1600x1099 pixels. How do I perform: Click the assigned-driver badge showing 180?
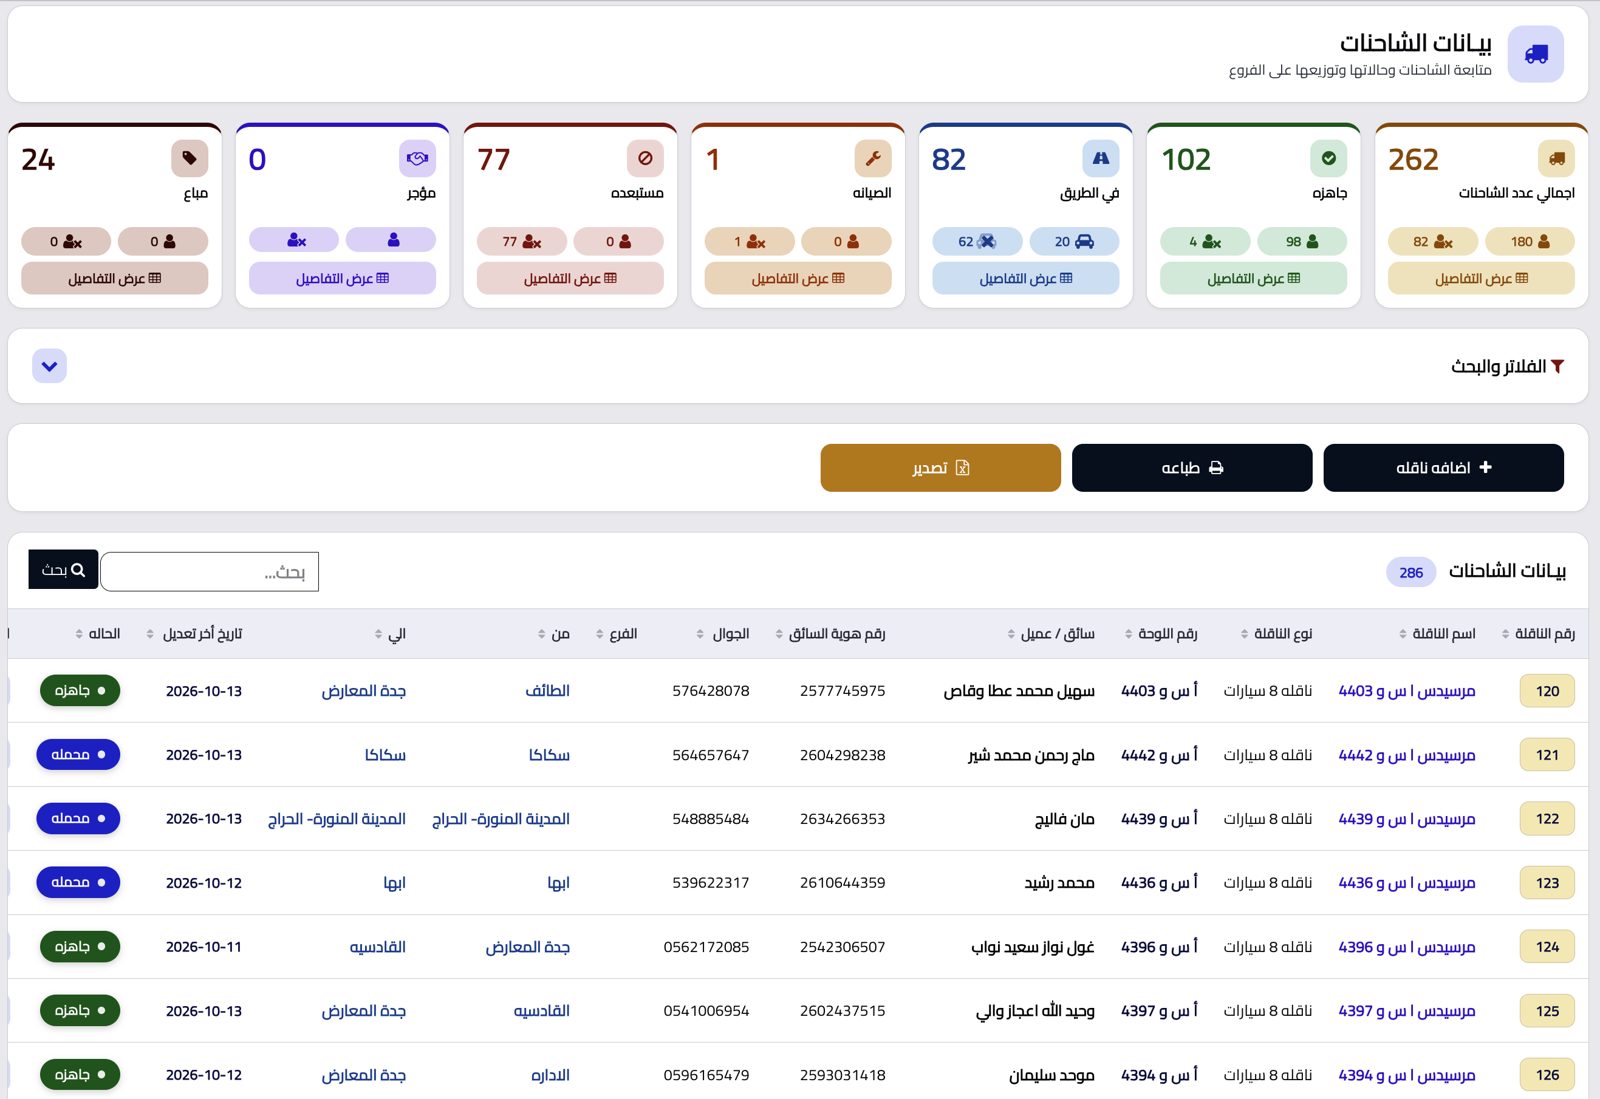tap(1530, 241)
